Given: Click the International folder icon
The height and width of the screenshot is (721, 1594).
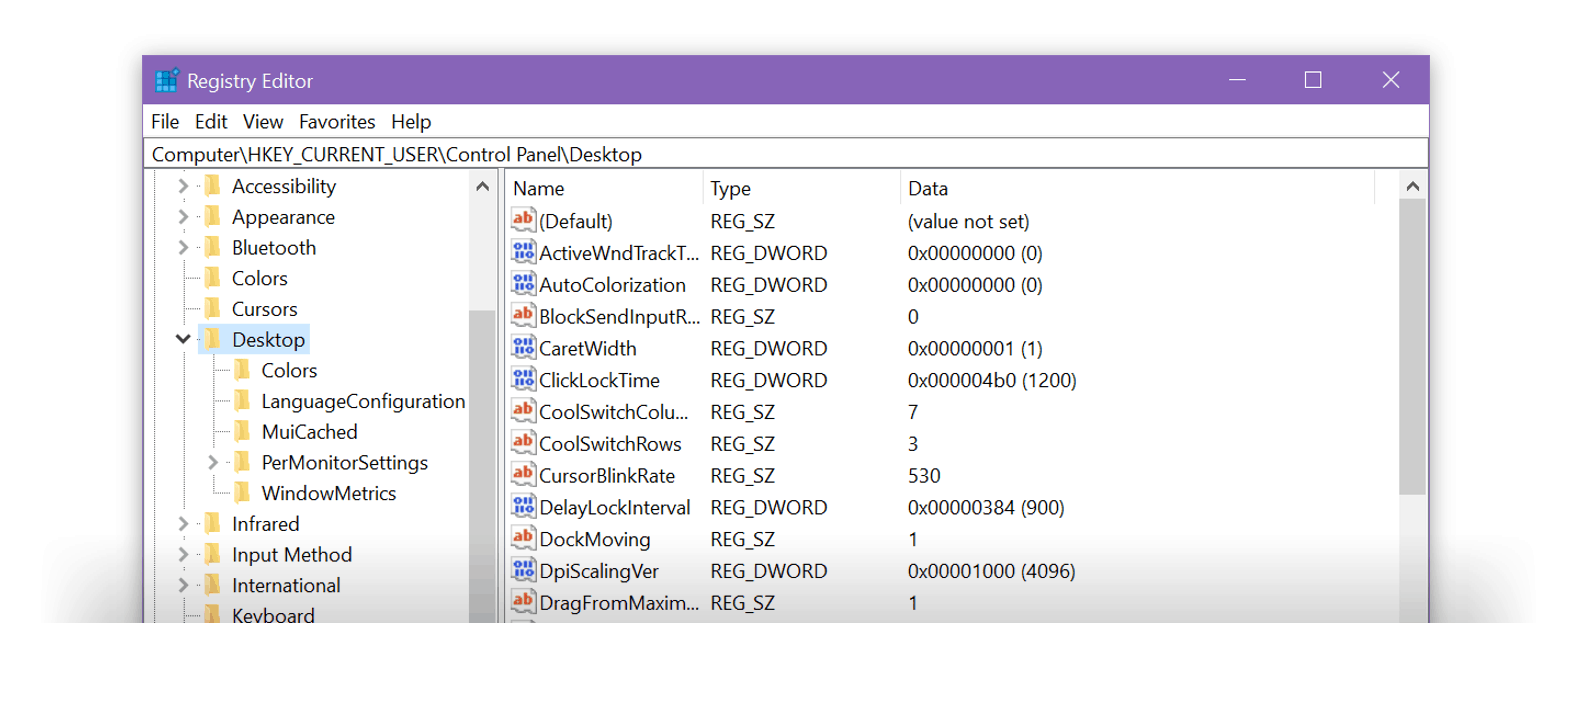Looking at the screenshot, I should click(x=213, y=585).
